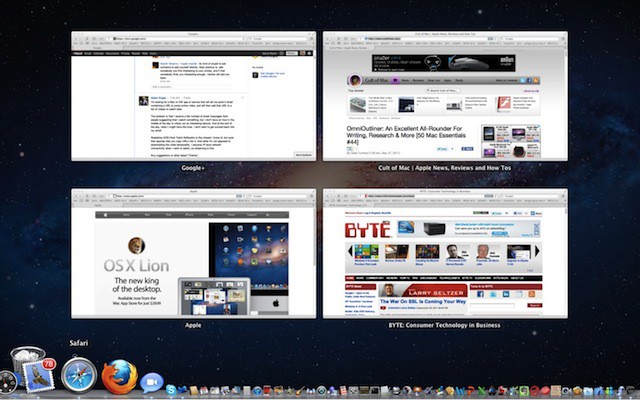The image size is (640, 400).
Task: Click the address bar in the Apple window
Action: coord(176,196)
